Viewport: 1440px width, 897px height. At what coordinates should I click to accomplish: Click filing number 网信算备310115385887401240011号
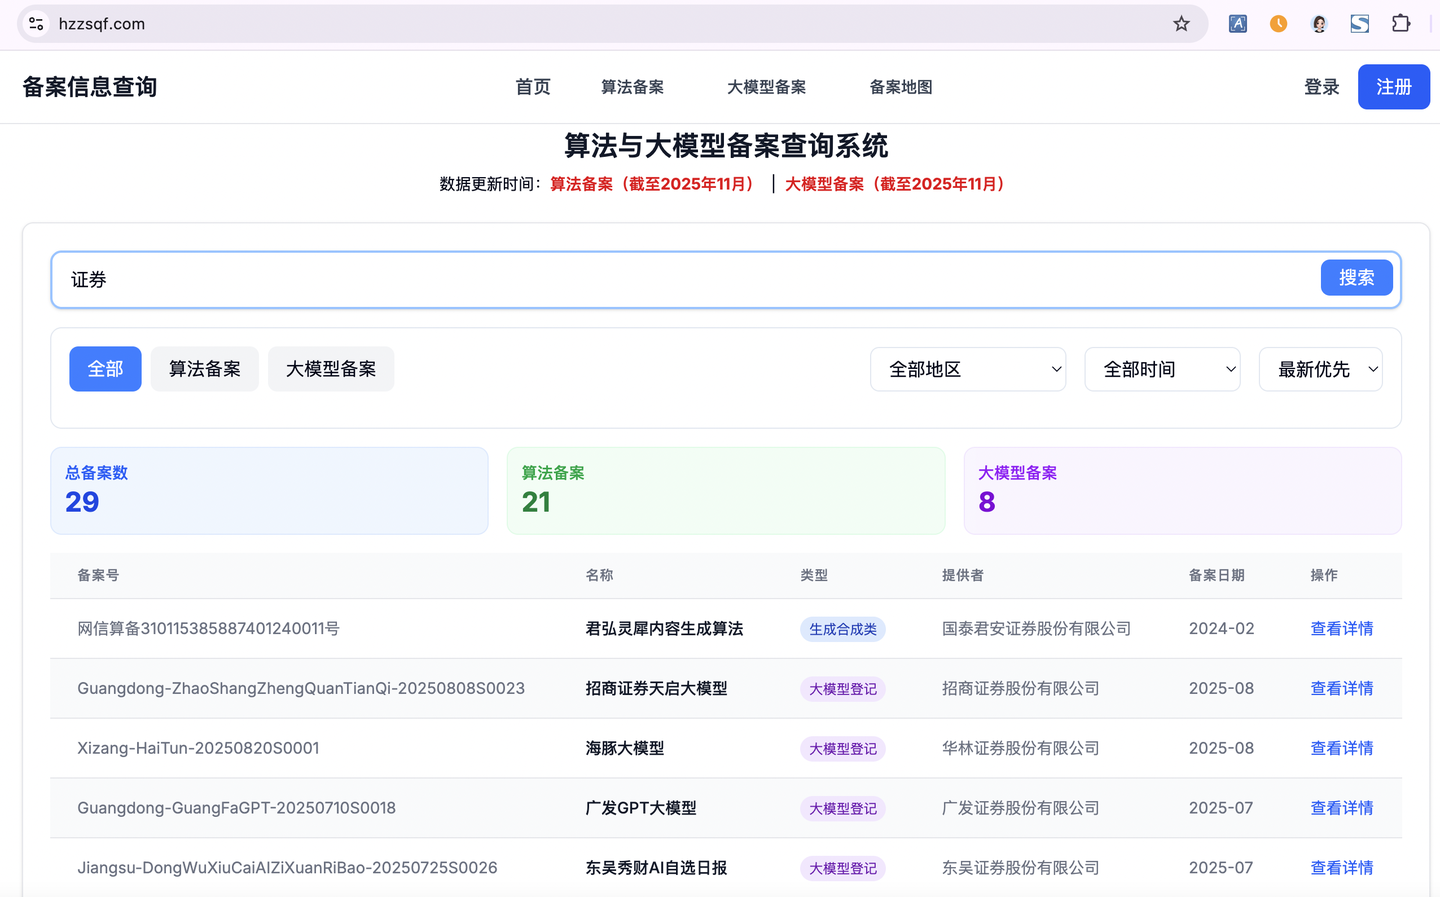(208, 629)
